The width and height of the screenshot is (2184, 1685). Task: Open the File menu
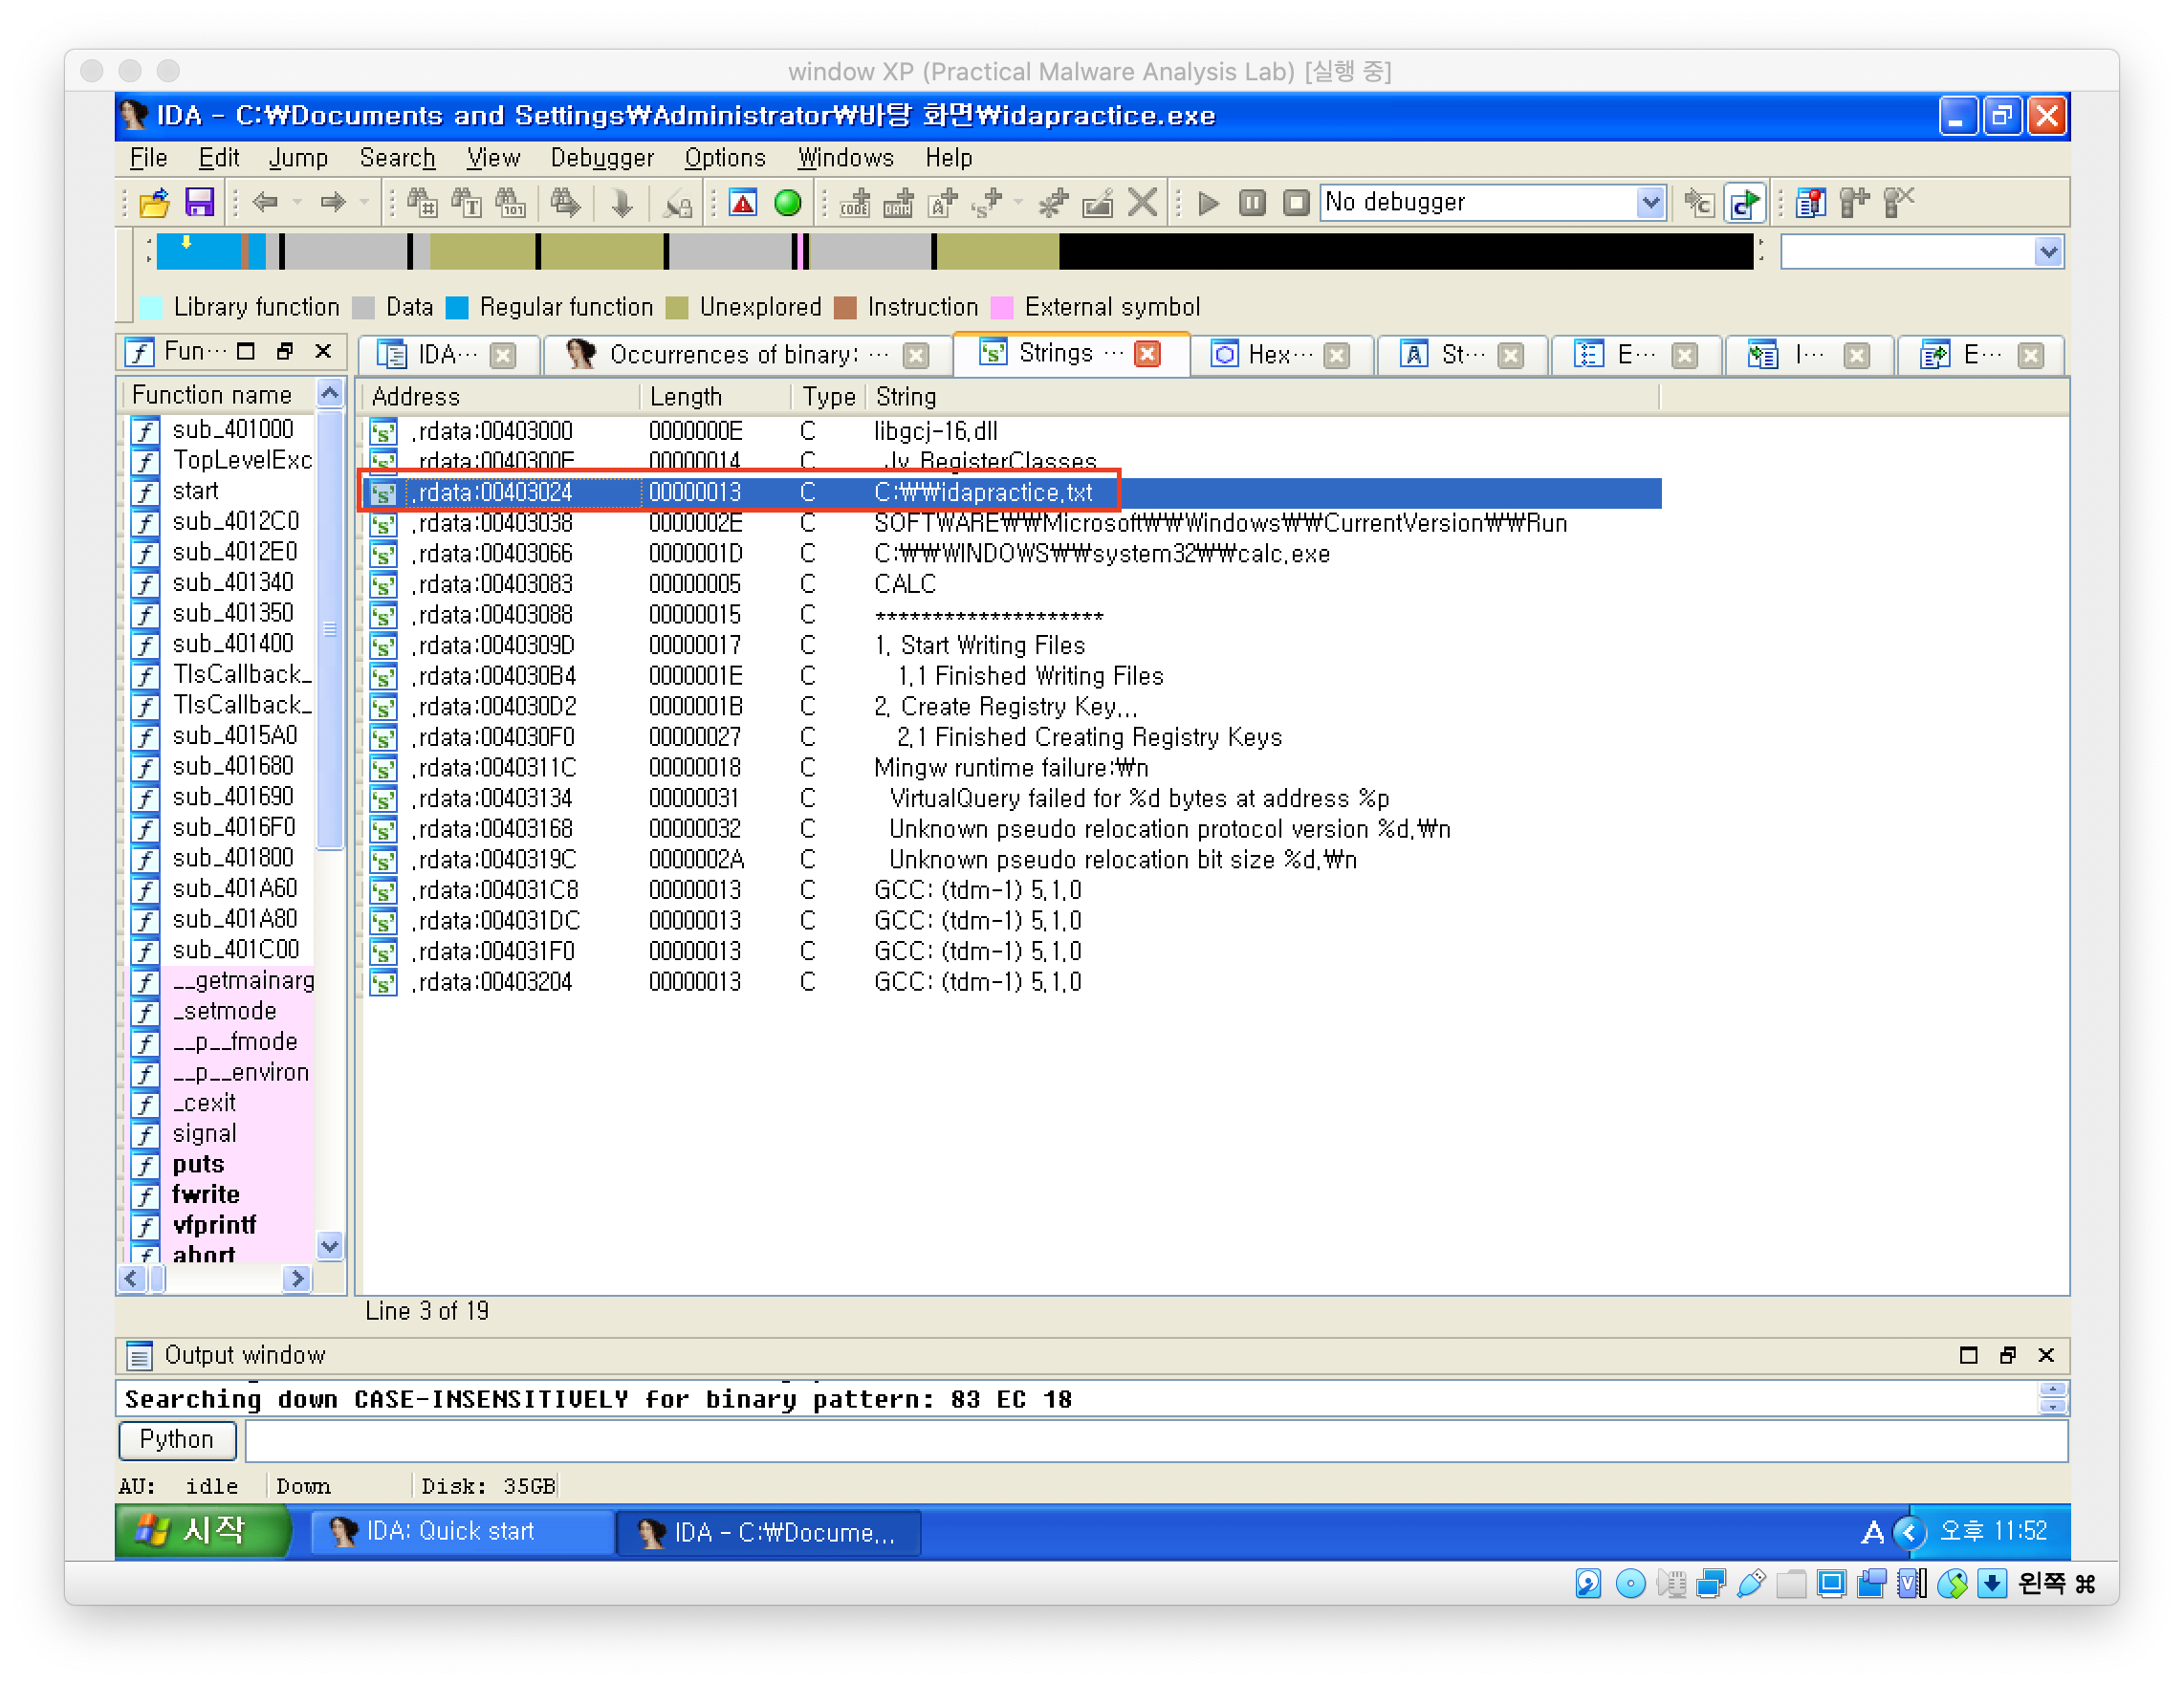148,158
